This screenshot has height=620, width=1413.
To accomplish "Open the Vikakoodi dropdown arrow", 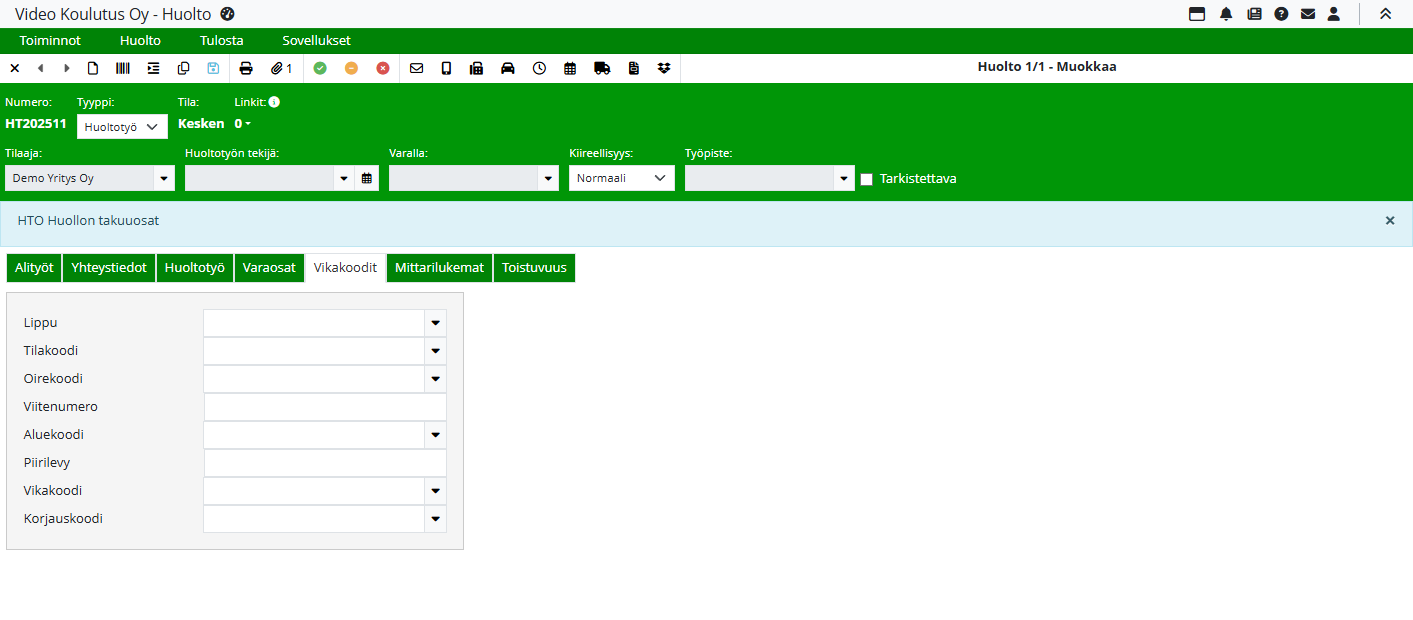I will point(435,491).
